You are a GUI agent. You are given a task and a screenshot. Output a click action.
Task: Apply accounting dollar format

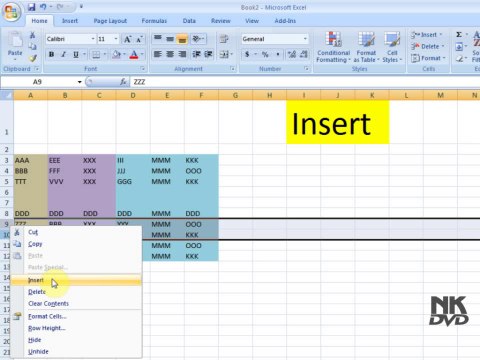point(247,54)
